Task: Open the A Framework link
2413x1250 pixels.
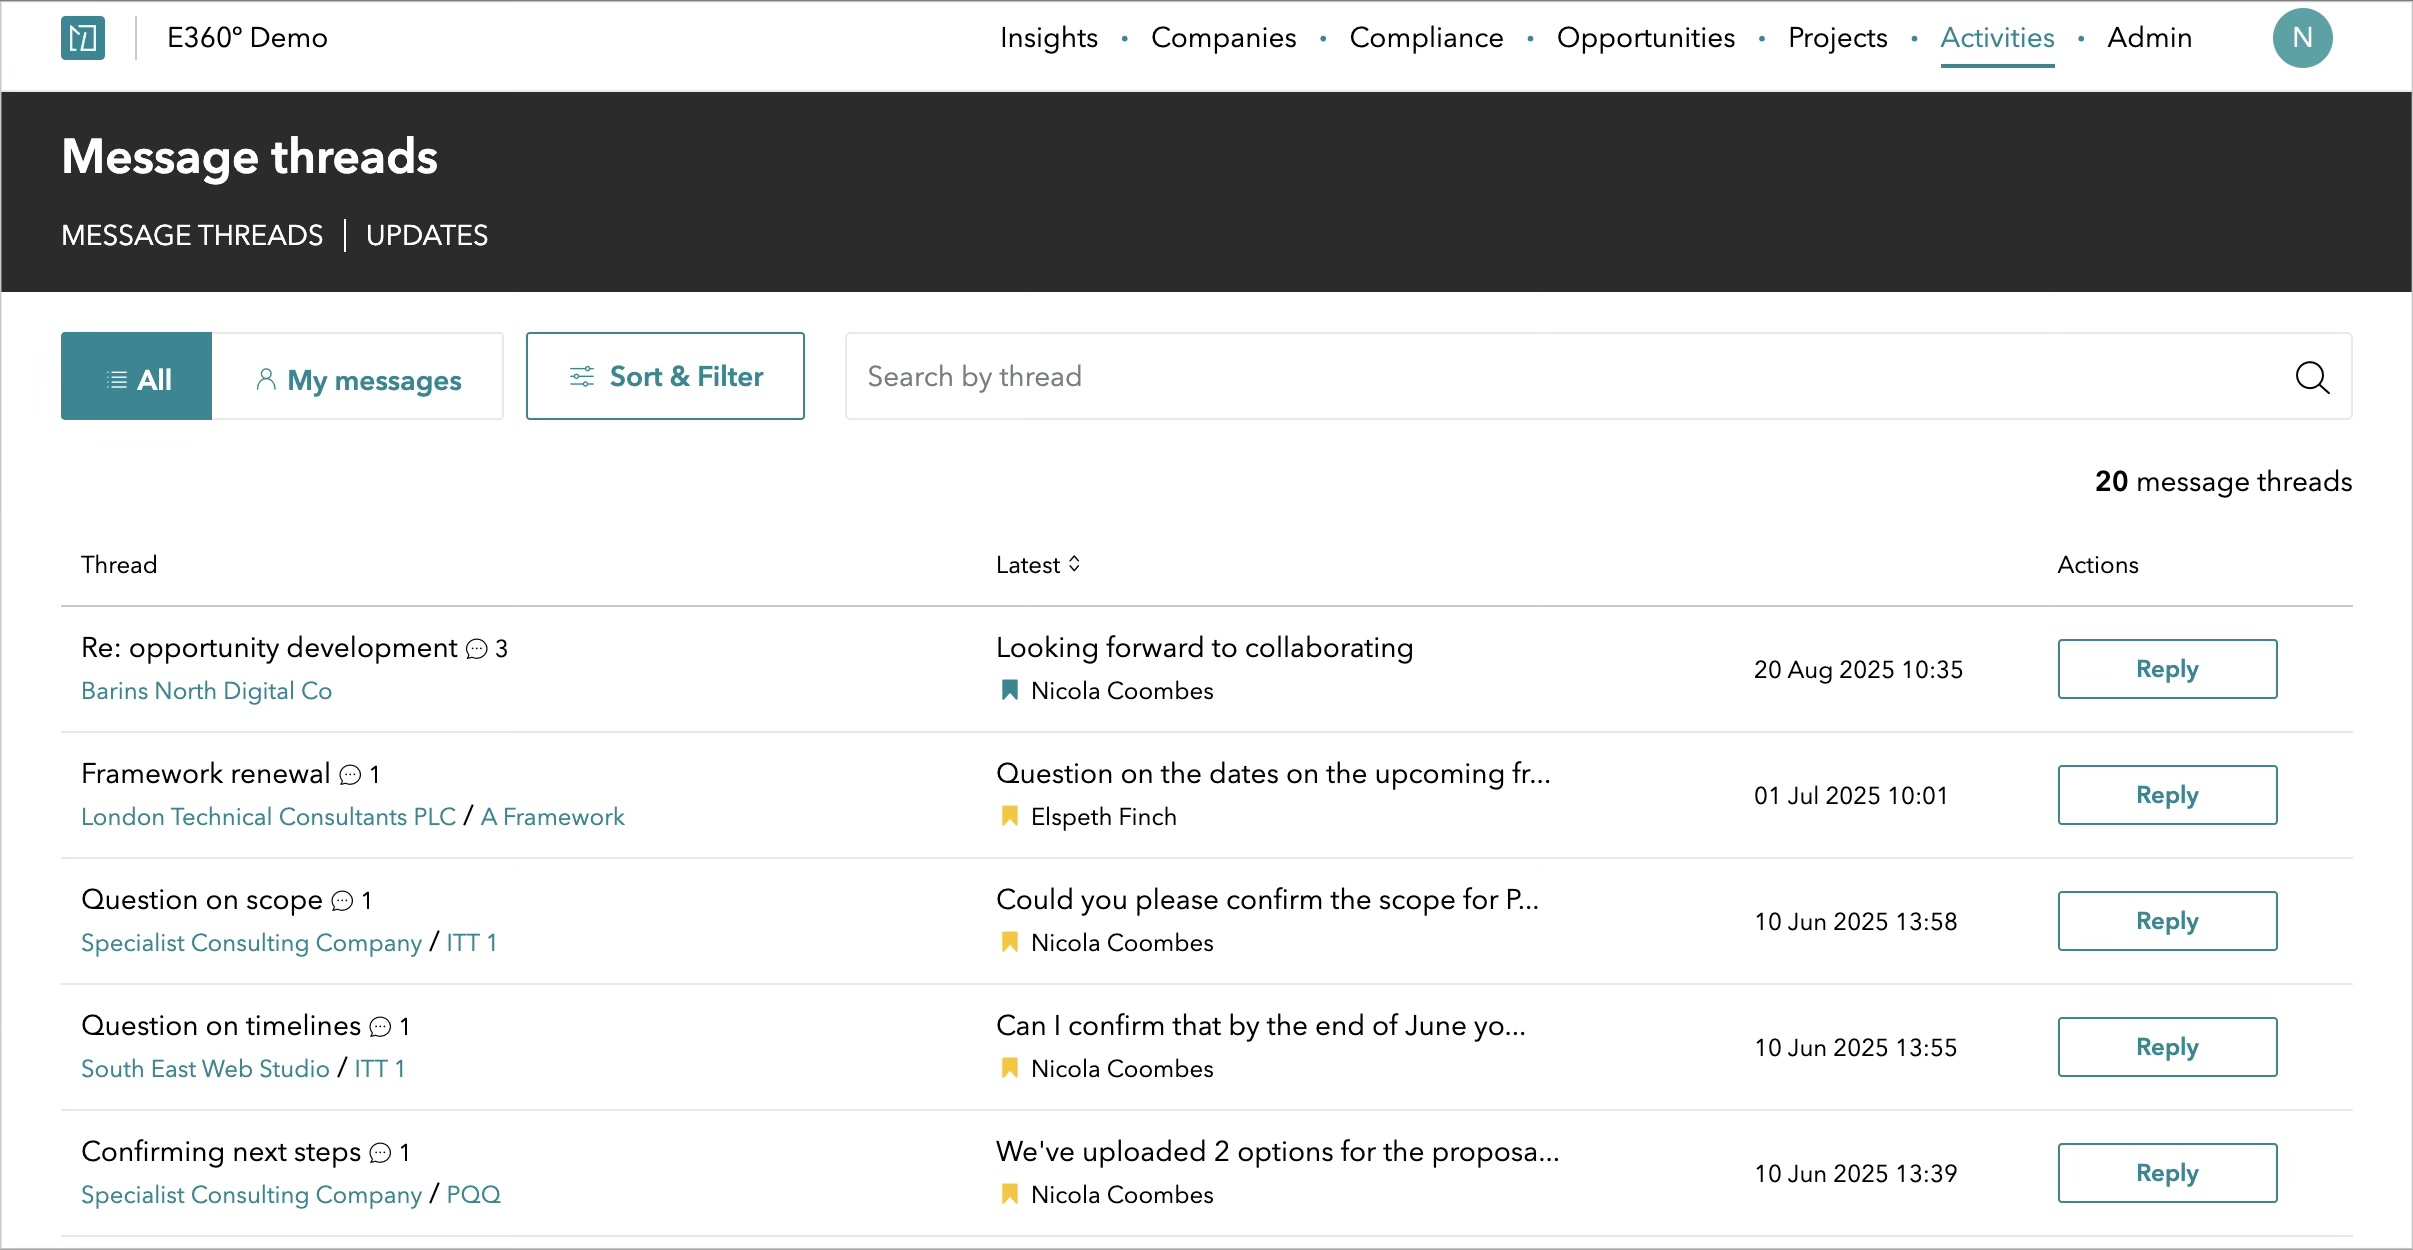Action: click(x=552, y=817)
